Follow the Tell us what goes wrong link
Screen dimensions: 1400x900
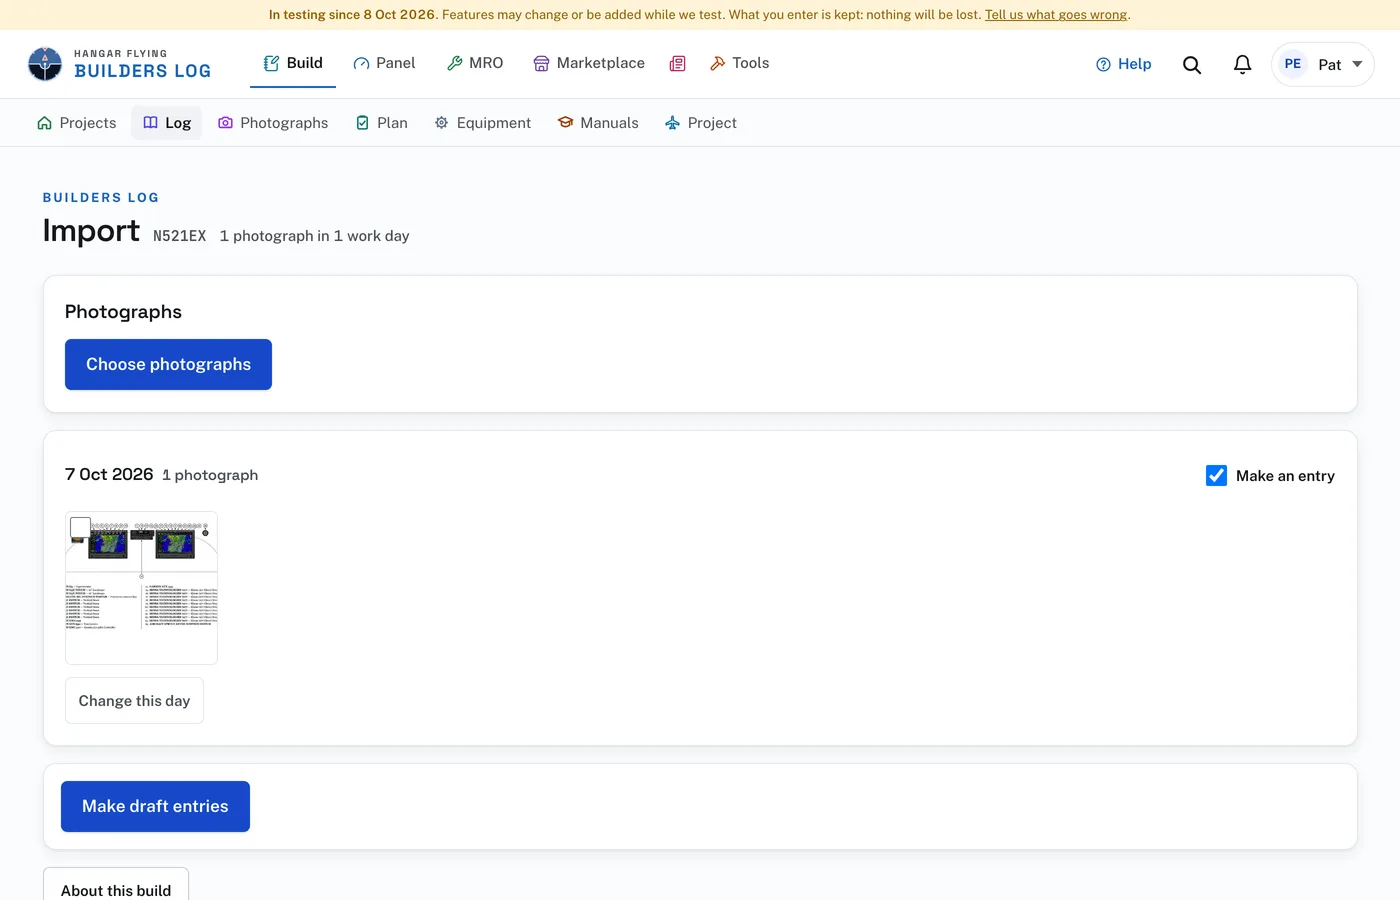(x=1056, y=15)
